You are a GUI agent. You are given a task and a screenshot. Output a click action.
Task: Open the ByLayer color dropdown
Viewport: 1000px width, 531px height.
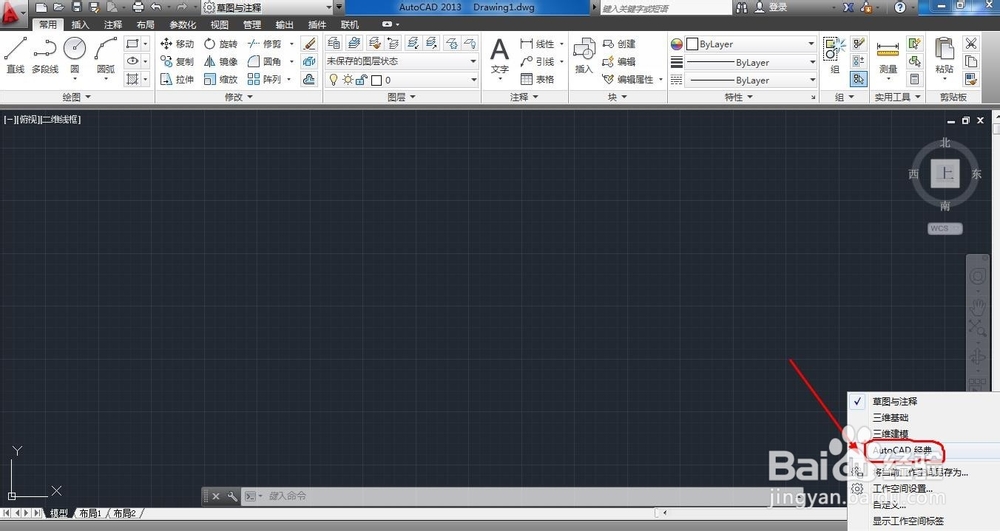(751, 44)
